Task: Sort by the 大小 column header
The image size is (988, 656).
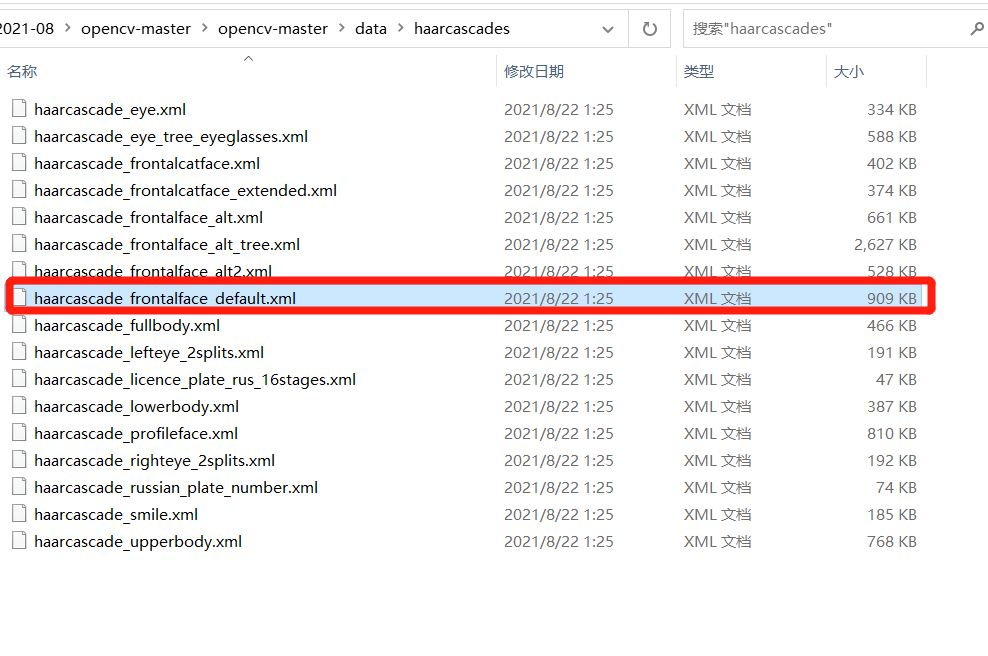Action: point(848,72)
